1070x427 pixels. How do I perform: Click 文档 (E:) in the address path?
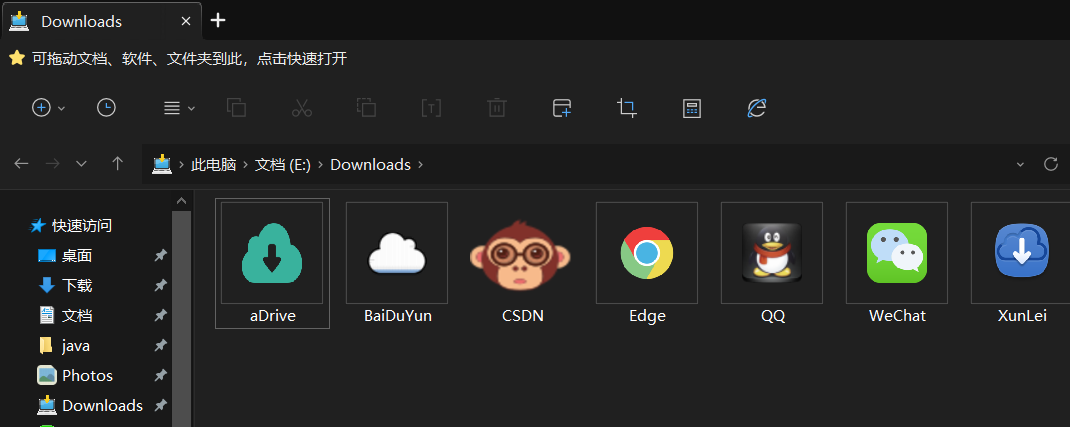coord(283,164)
